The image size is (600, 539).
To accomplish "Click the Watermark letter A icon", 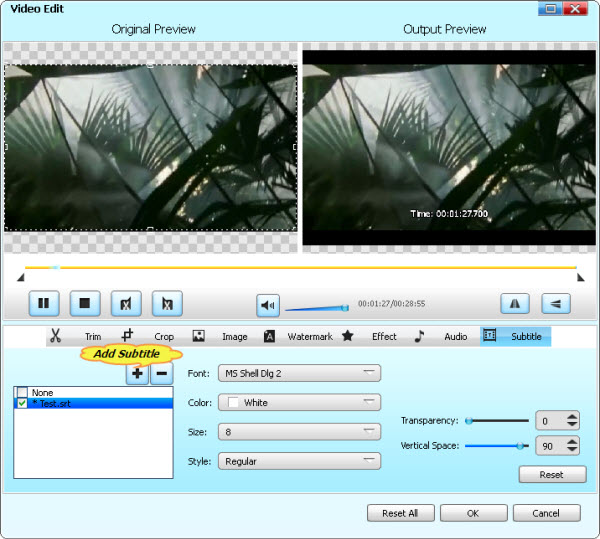I will coord(269,336).
